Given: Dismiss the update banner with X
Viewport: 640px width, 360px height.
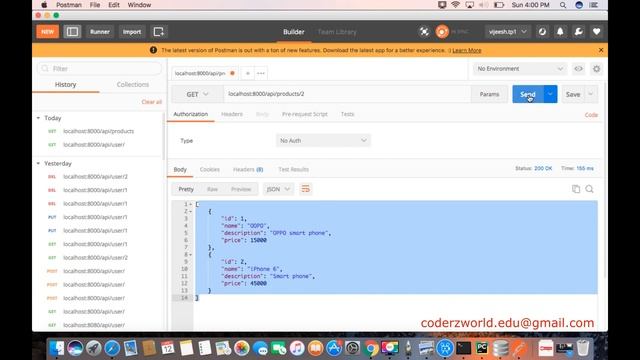Looking at the screenshot, I should tap(601, 50).
